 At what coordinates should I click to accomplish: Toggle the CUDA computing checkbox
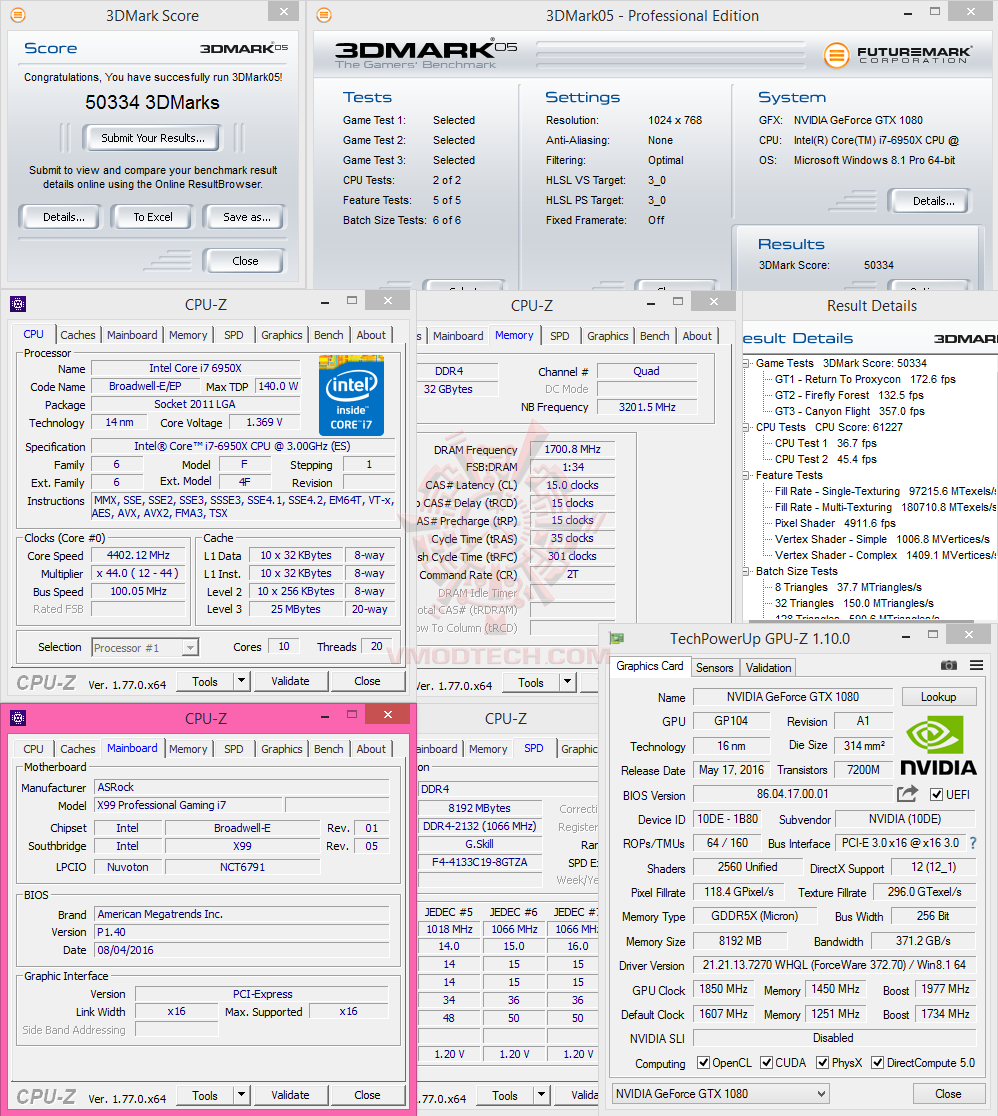point(767,1063)
